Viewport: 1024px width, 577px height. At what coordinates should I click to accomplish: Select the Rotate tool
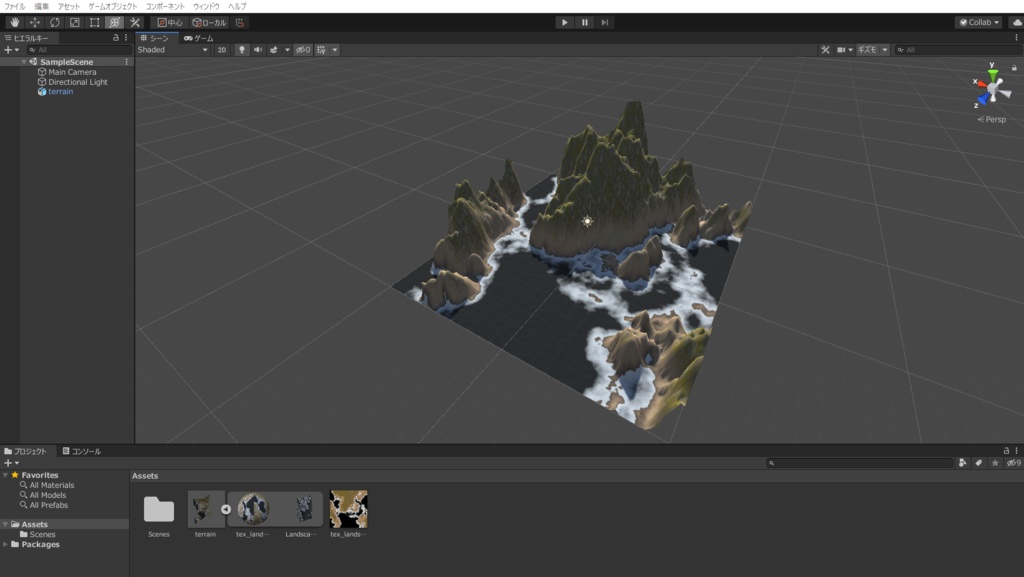tap(55, 21)
